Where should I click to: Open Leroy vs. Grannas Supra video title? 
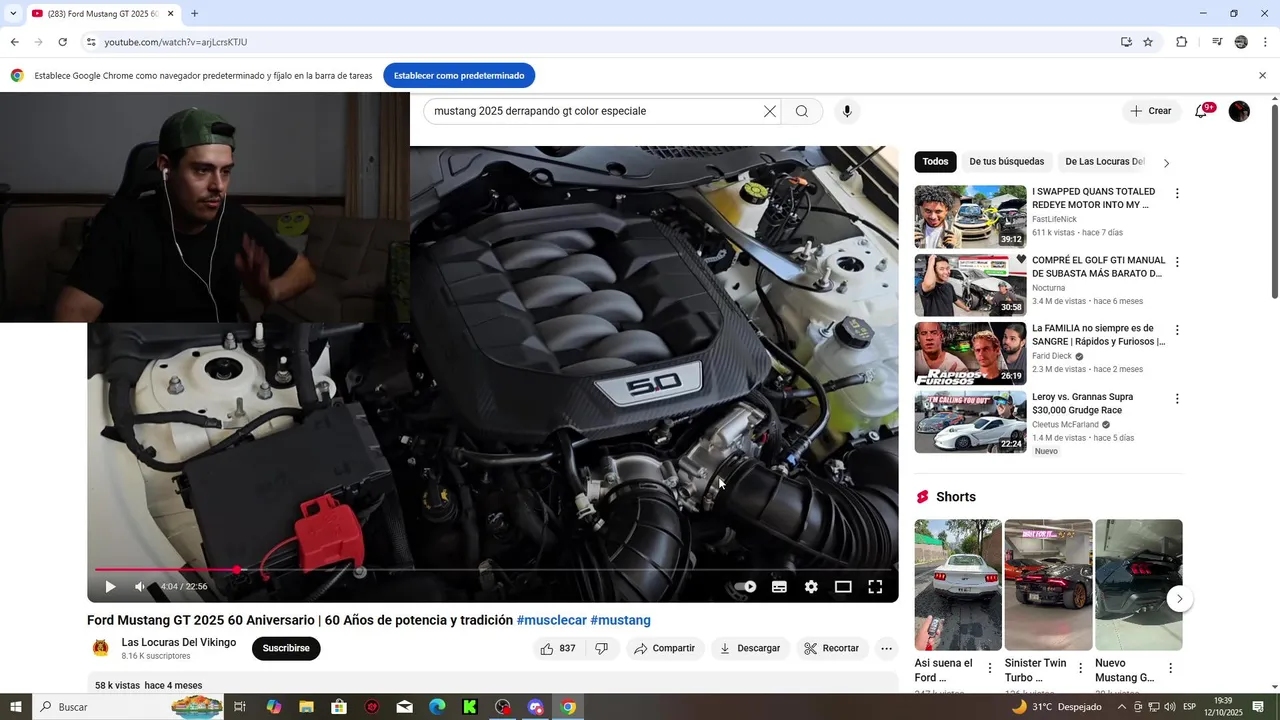(1083, 404)
